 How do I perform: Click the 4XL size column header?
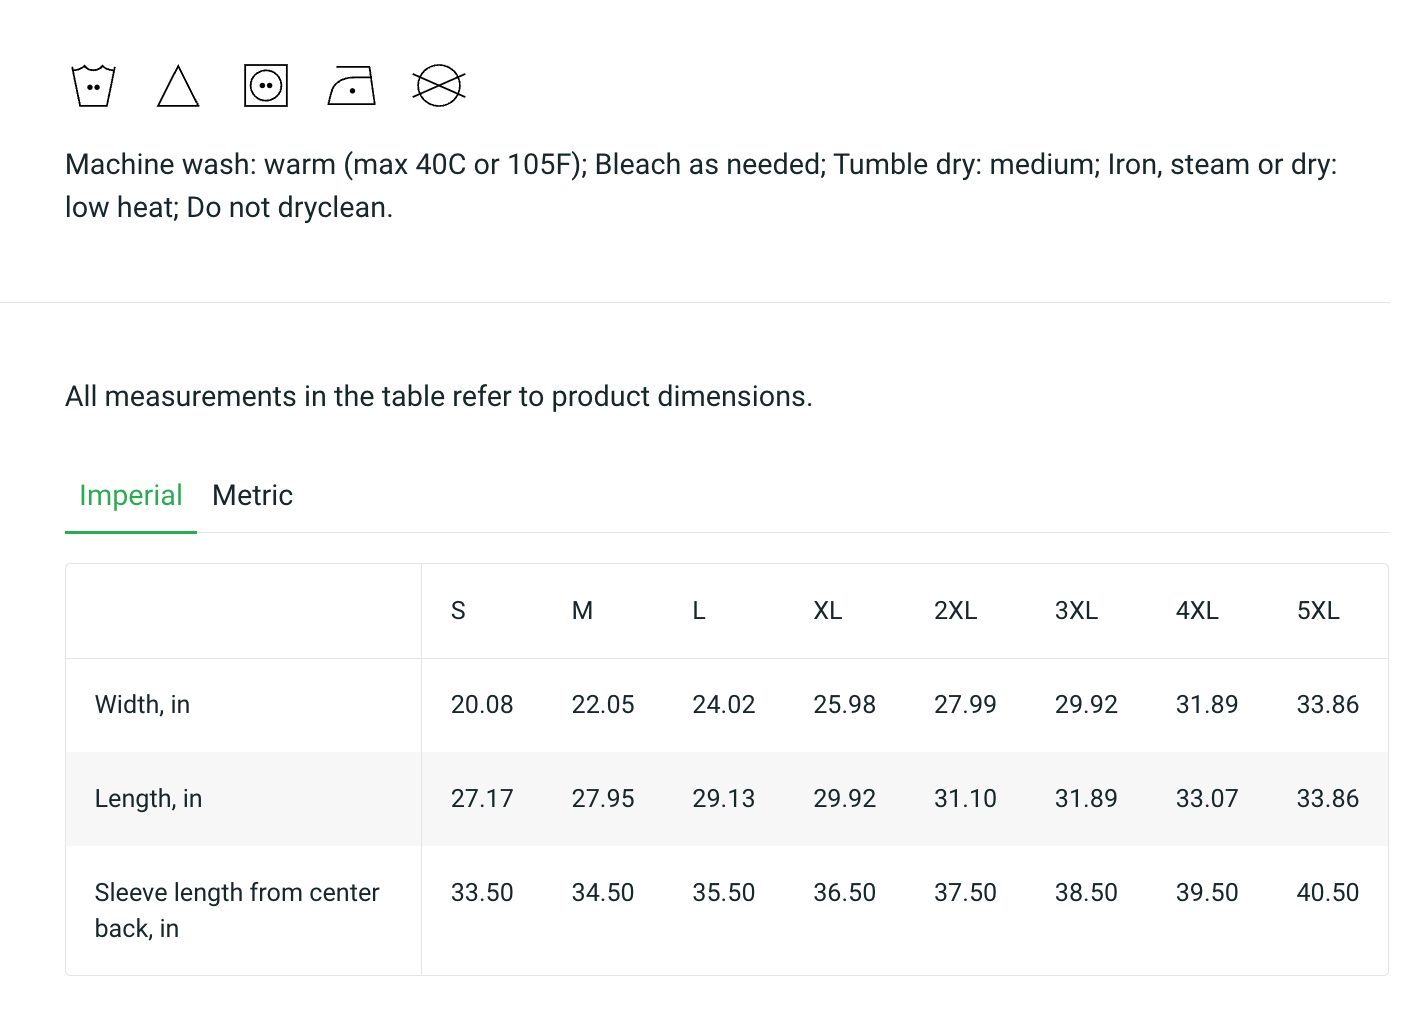click(1198, 611)
